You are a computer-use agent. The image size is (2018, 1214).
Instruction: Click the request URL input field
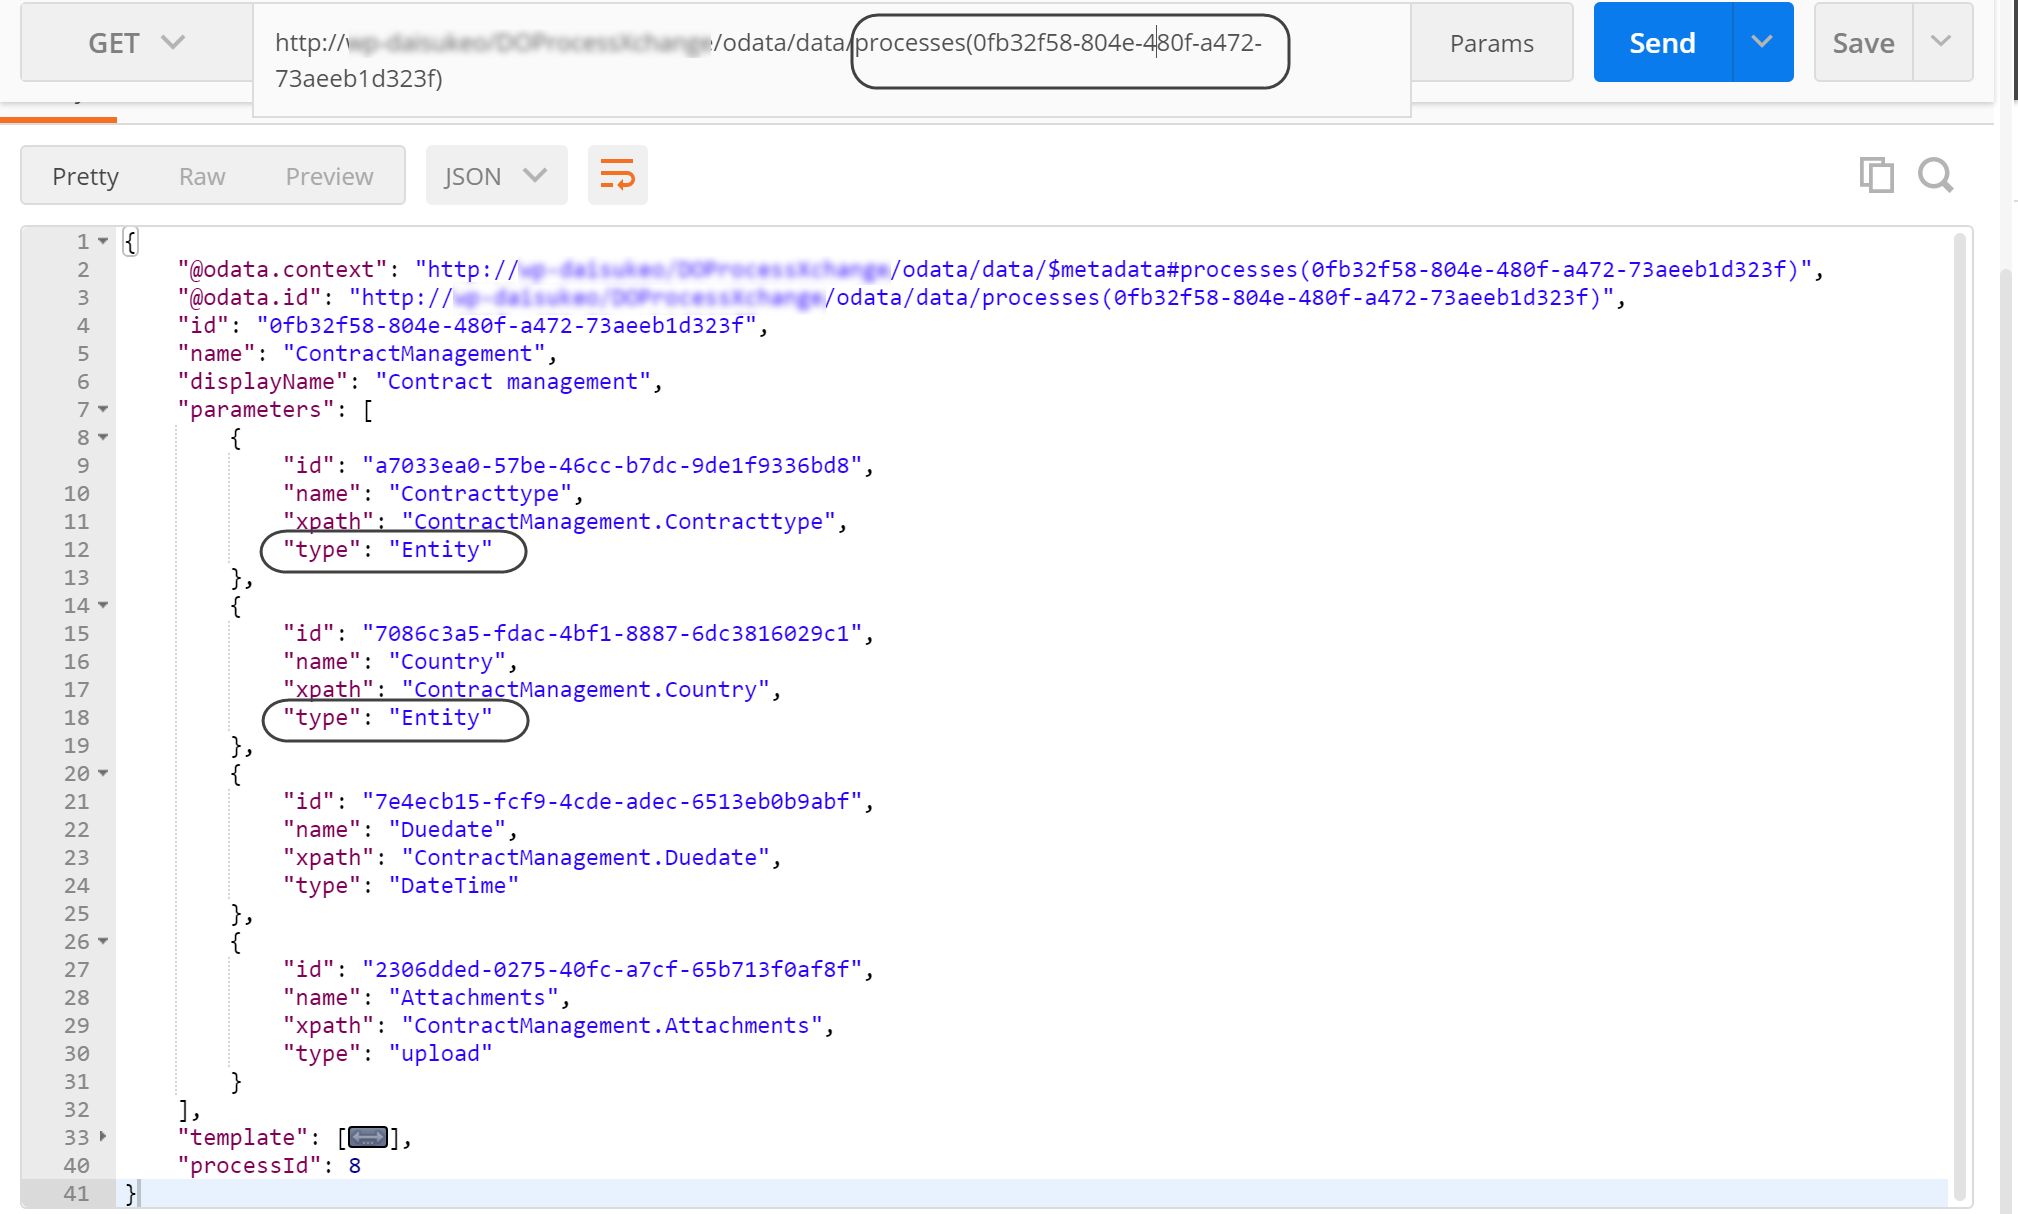pyautogui.click(x=831, y=60)
